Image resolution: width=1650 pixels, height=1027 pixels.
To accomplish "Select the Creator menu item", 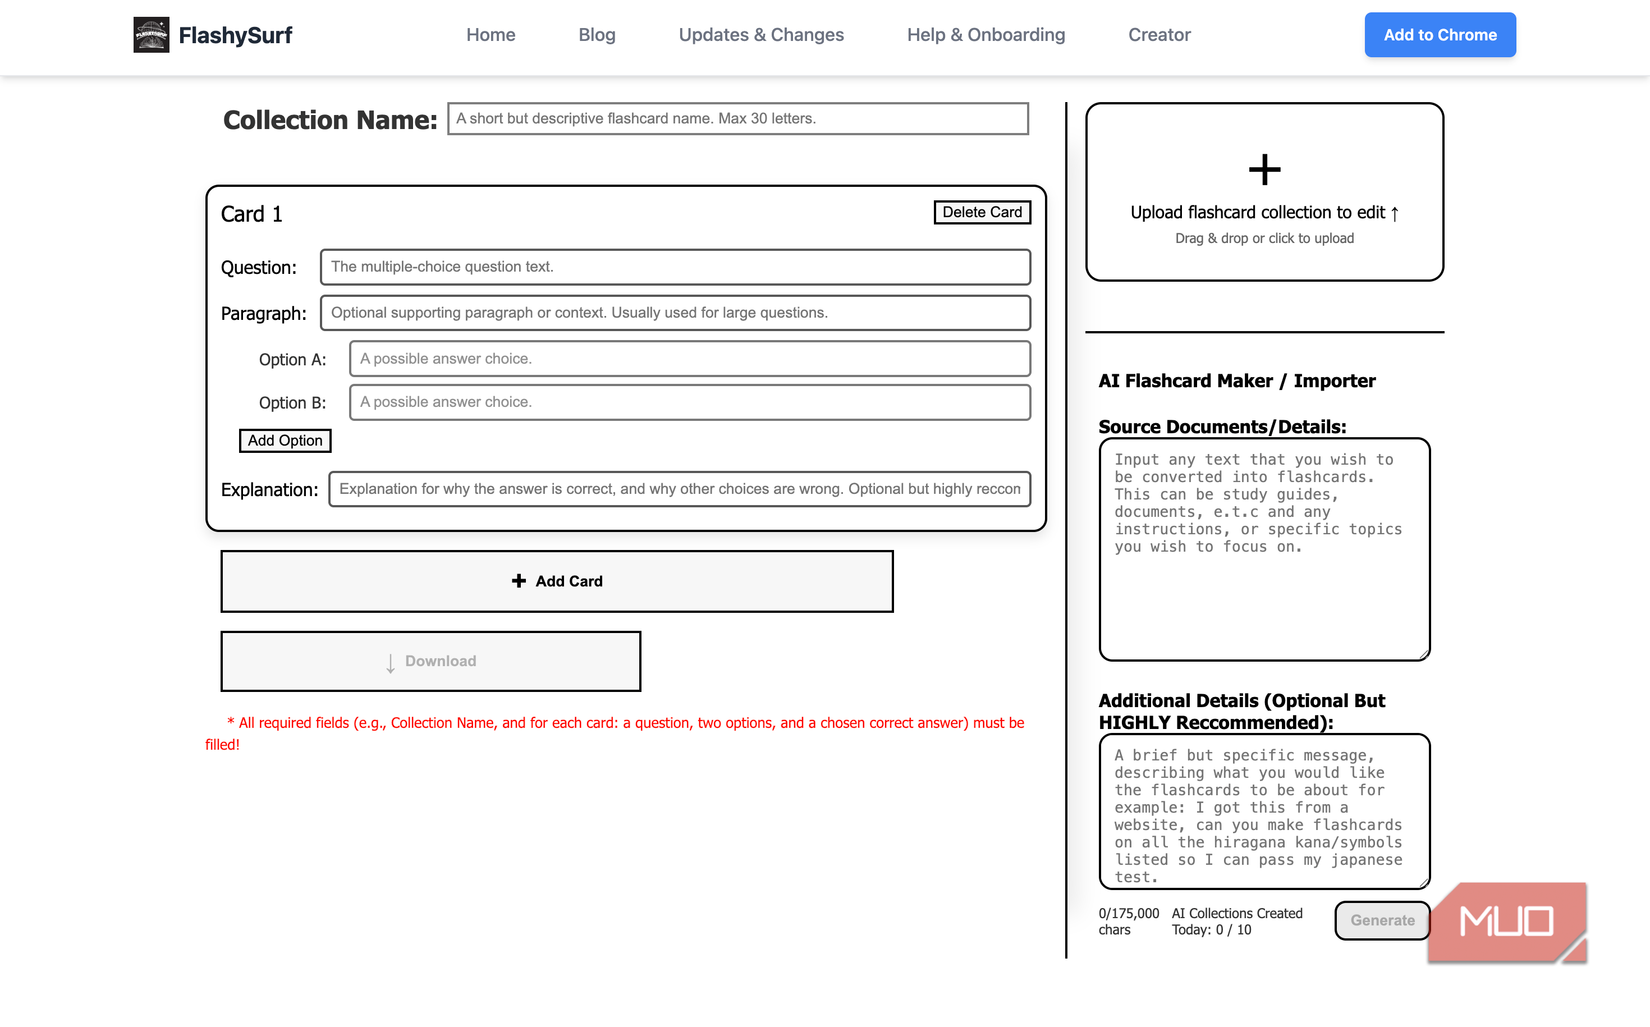I will coord(1159,34).
